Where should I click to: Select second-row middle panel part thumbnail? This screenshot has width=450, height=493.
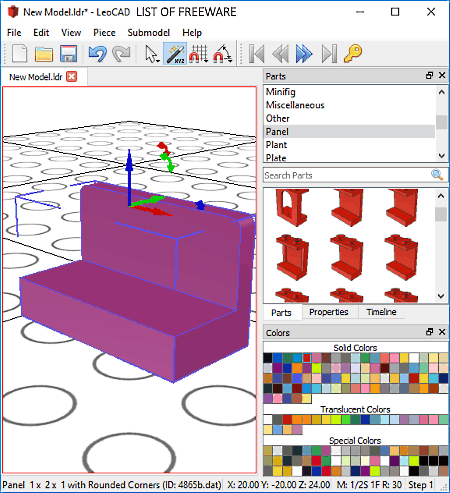coord(347,257)
